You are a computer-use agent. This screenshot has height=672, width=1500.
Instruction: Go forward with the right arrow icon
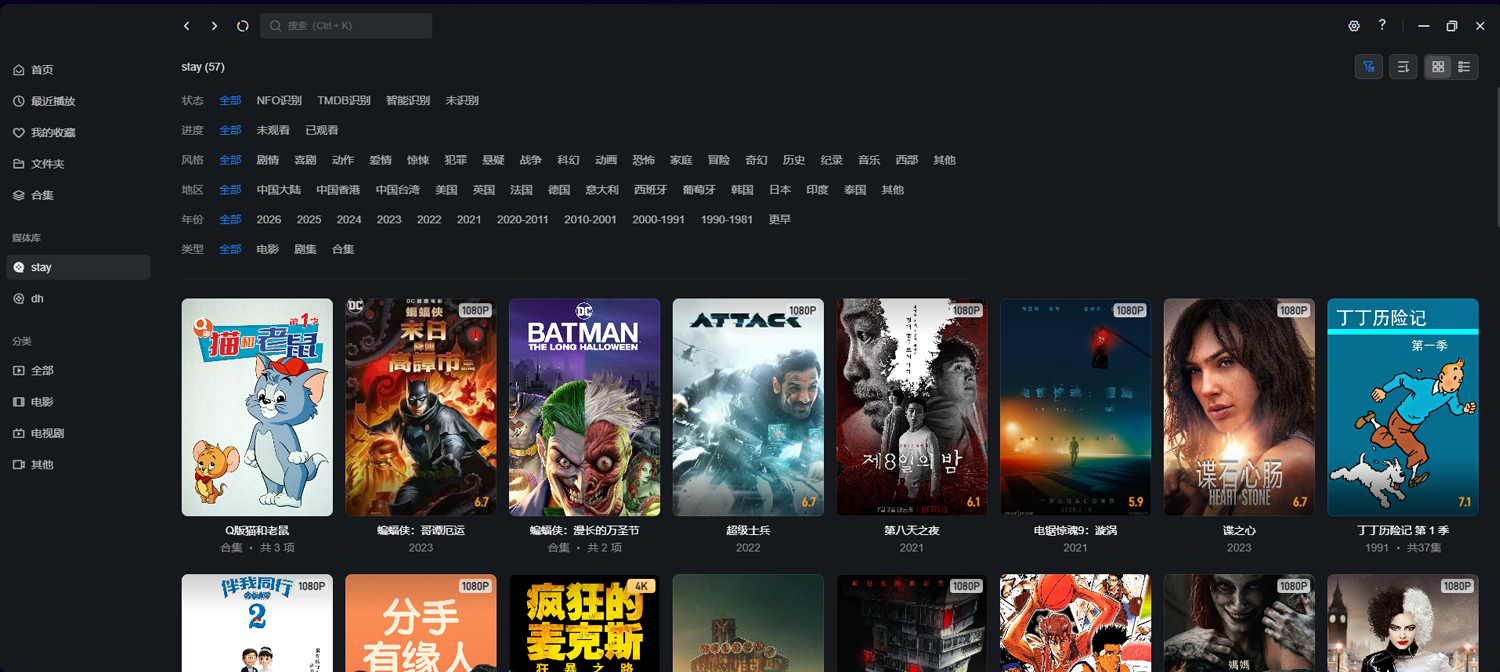(214, 26)
